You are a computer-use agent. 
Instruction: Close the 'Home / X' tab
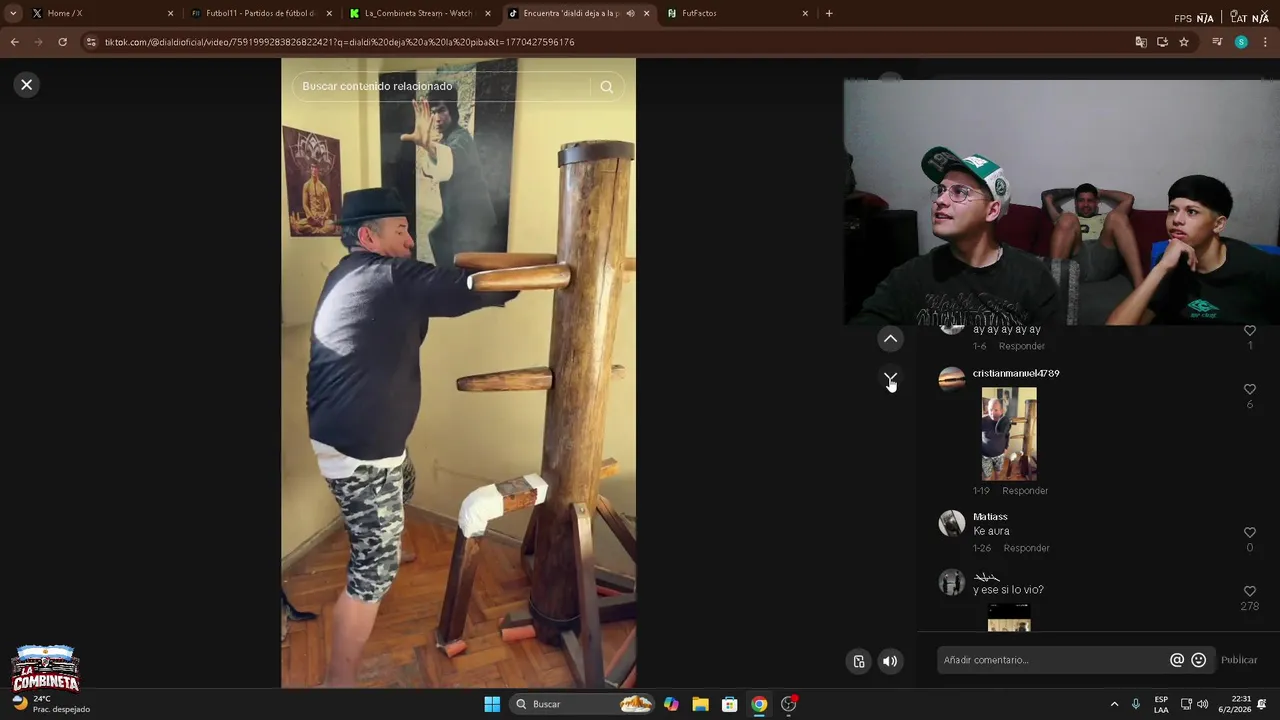[x=170, y=13]
